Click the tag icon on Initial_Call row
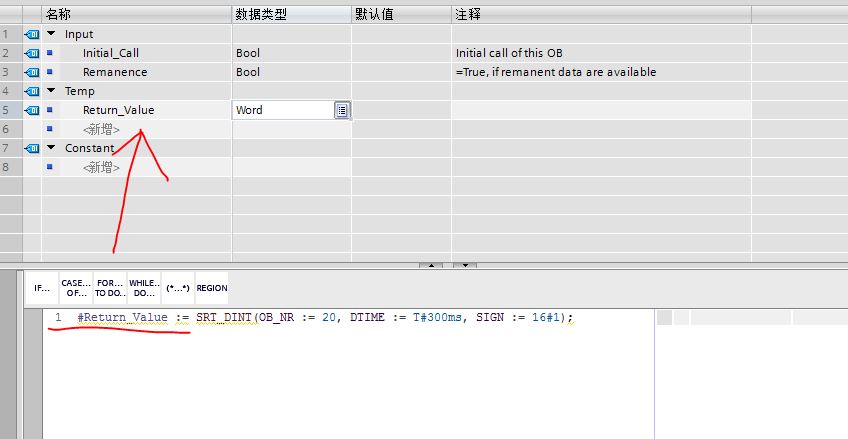Viewport: 848px width, 439px height. click(x=31, y=53)
